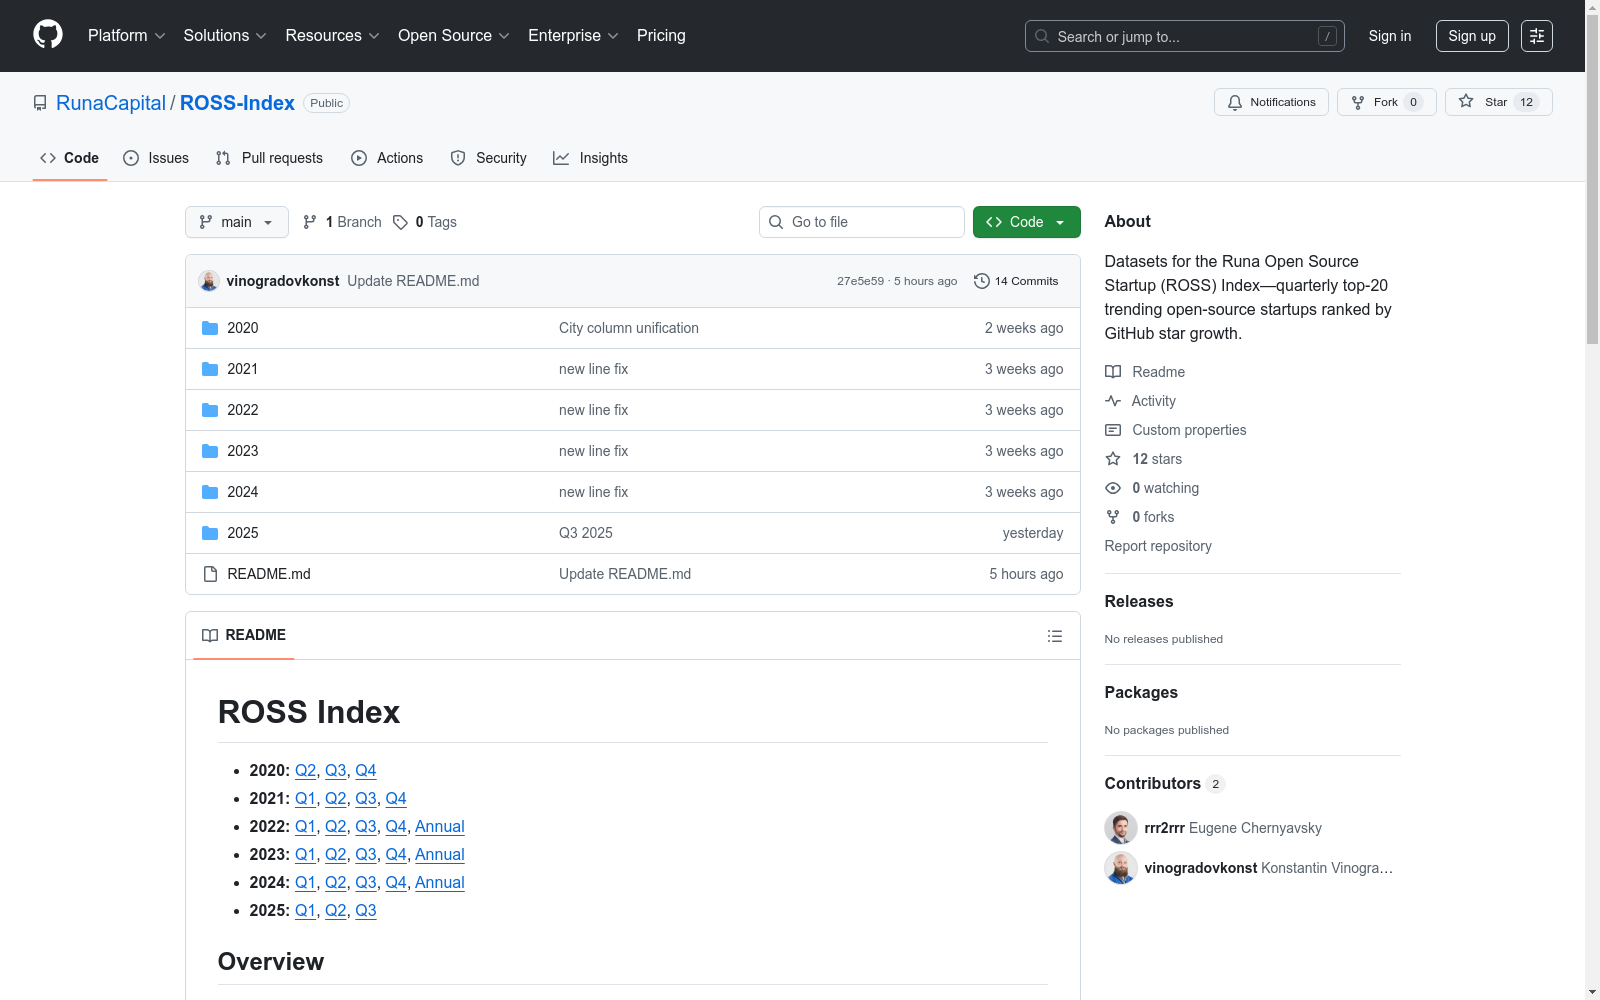Open the Packages section heading
The image size is (1600, 1000).
click(x=1141, y=692)
